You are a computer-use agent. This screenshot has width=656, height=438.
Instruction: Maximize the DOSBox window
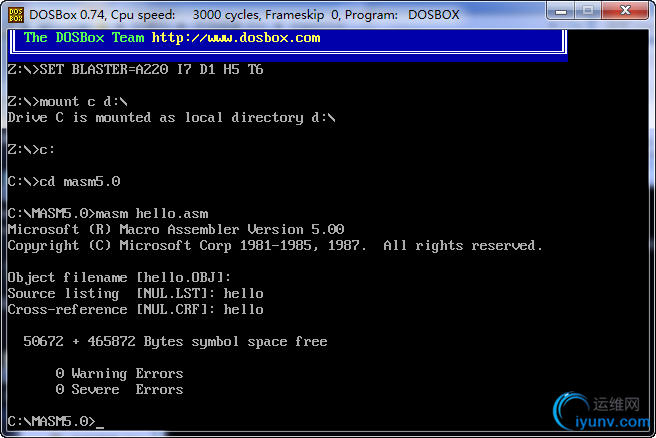(x=588, y=10)
